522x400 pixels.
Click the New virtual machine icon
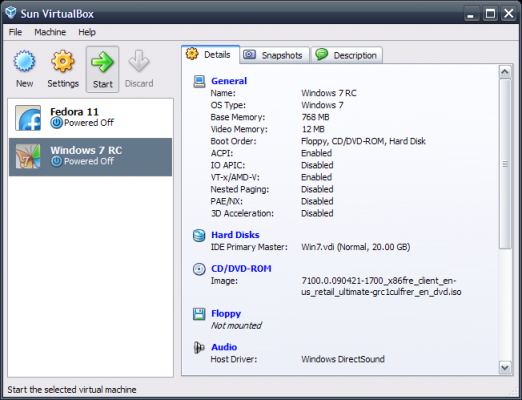pos(24,61)
